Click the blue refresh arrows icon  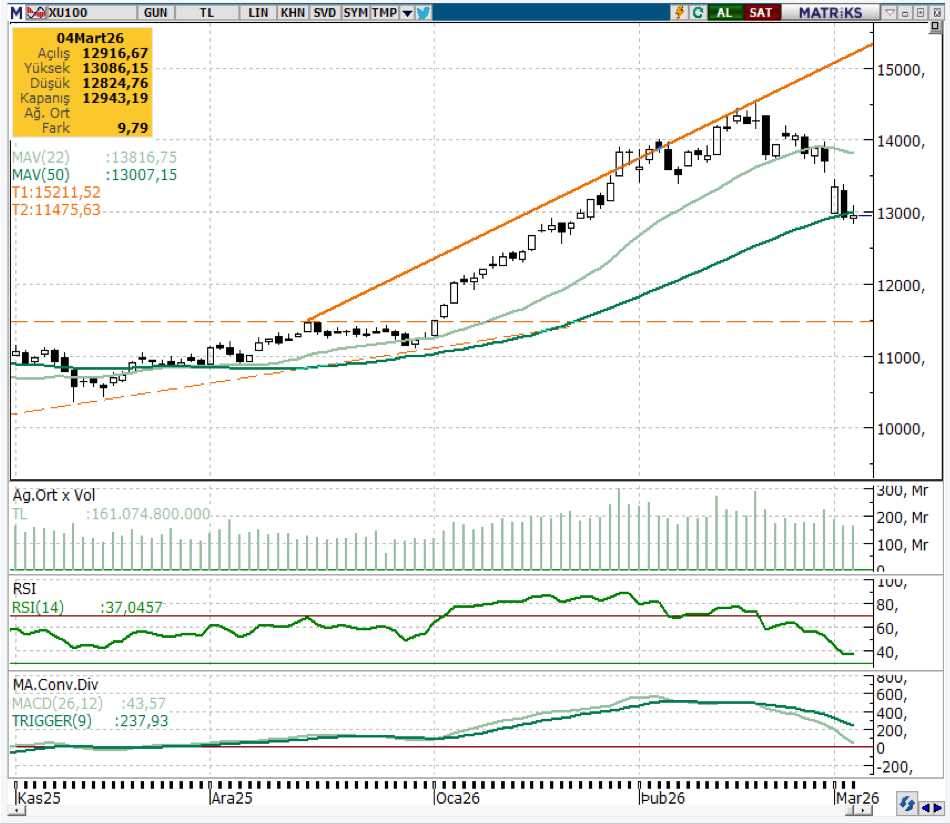coord(908,804)
